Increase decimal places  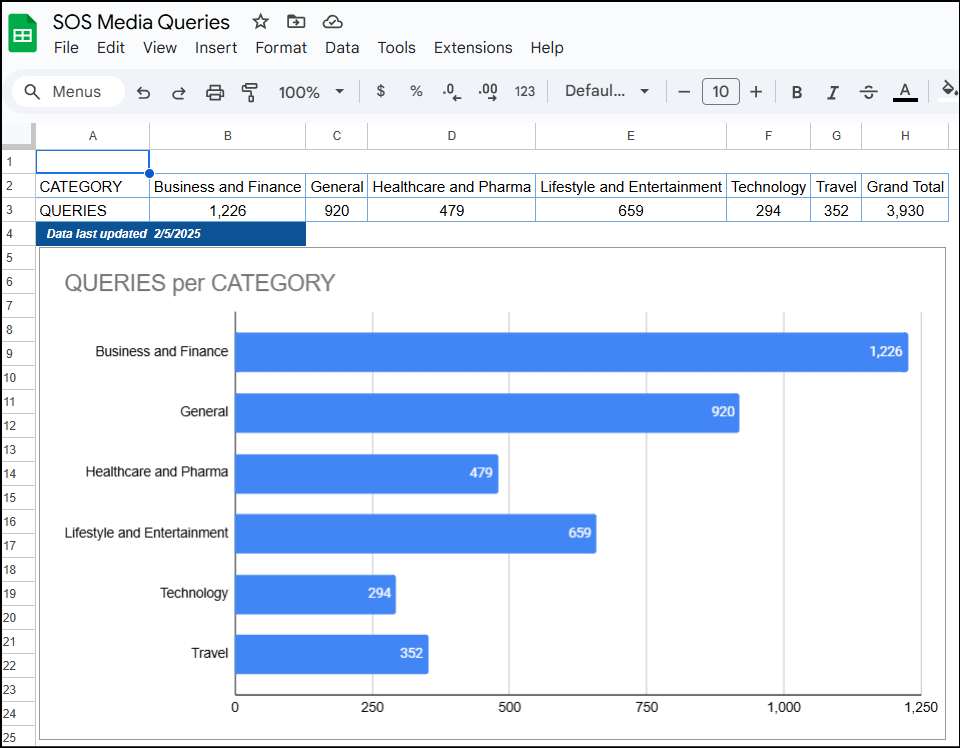coord(488,92)
